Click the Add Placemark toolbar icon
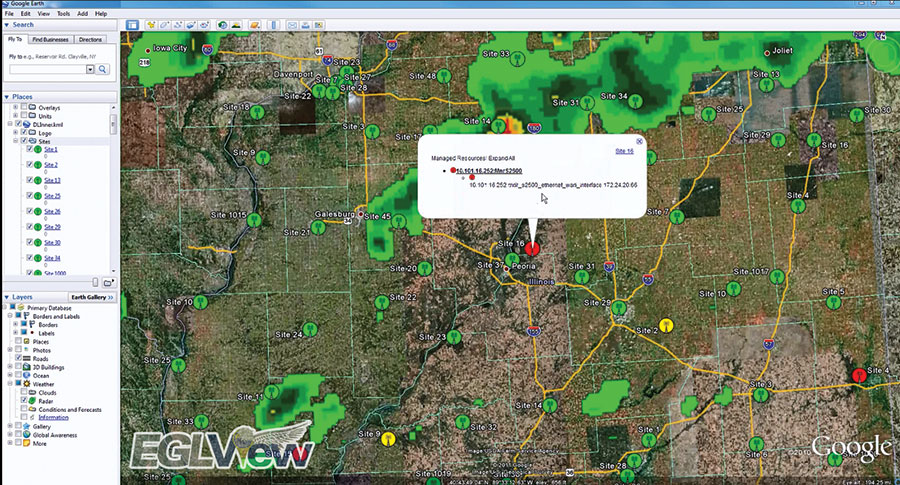The width and height of the screenshot is (900, 485). click(152, 24)
